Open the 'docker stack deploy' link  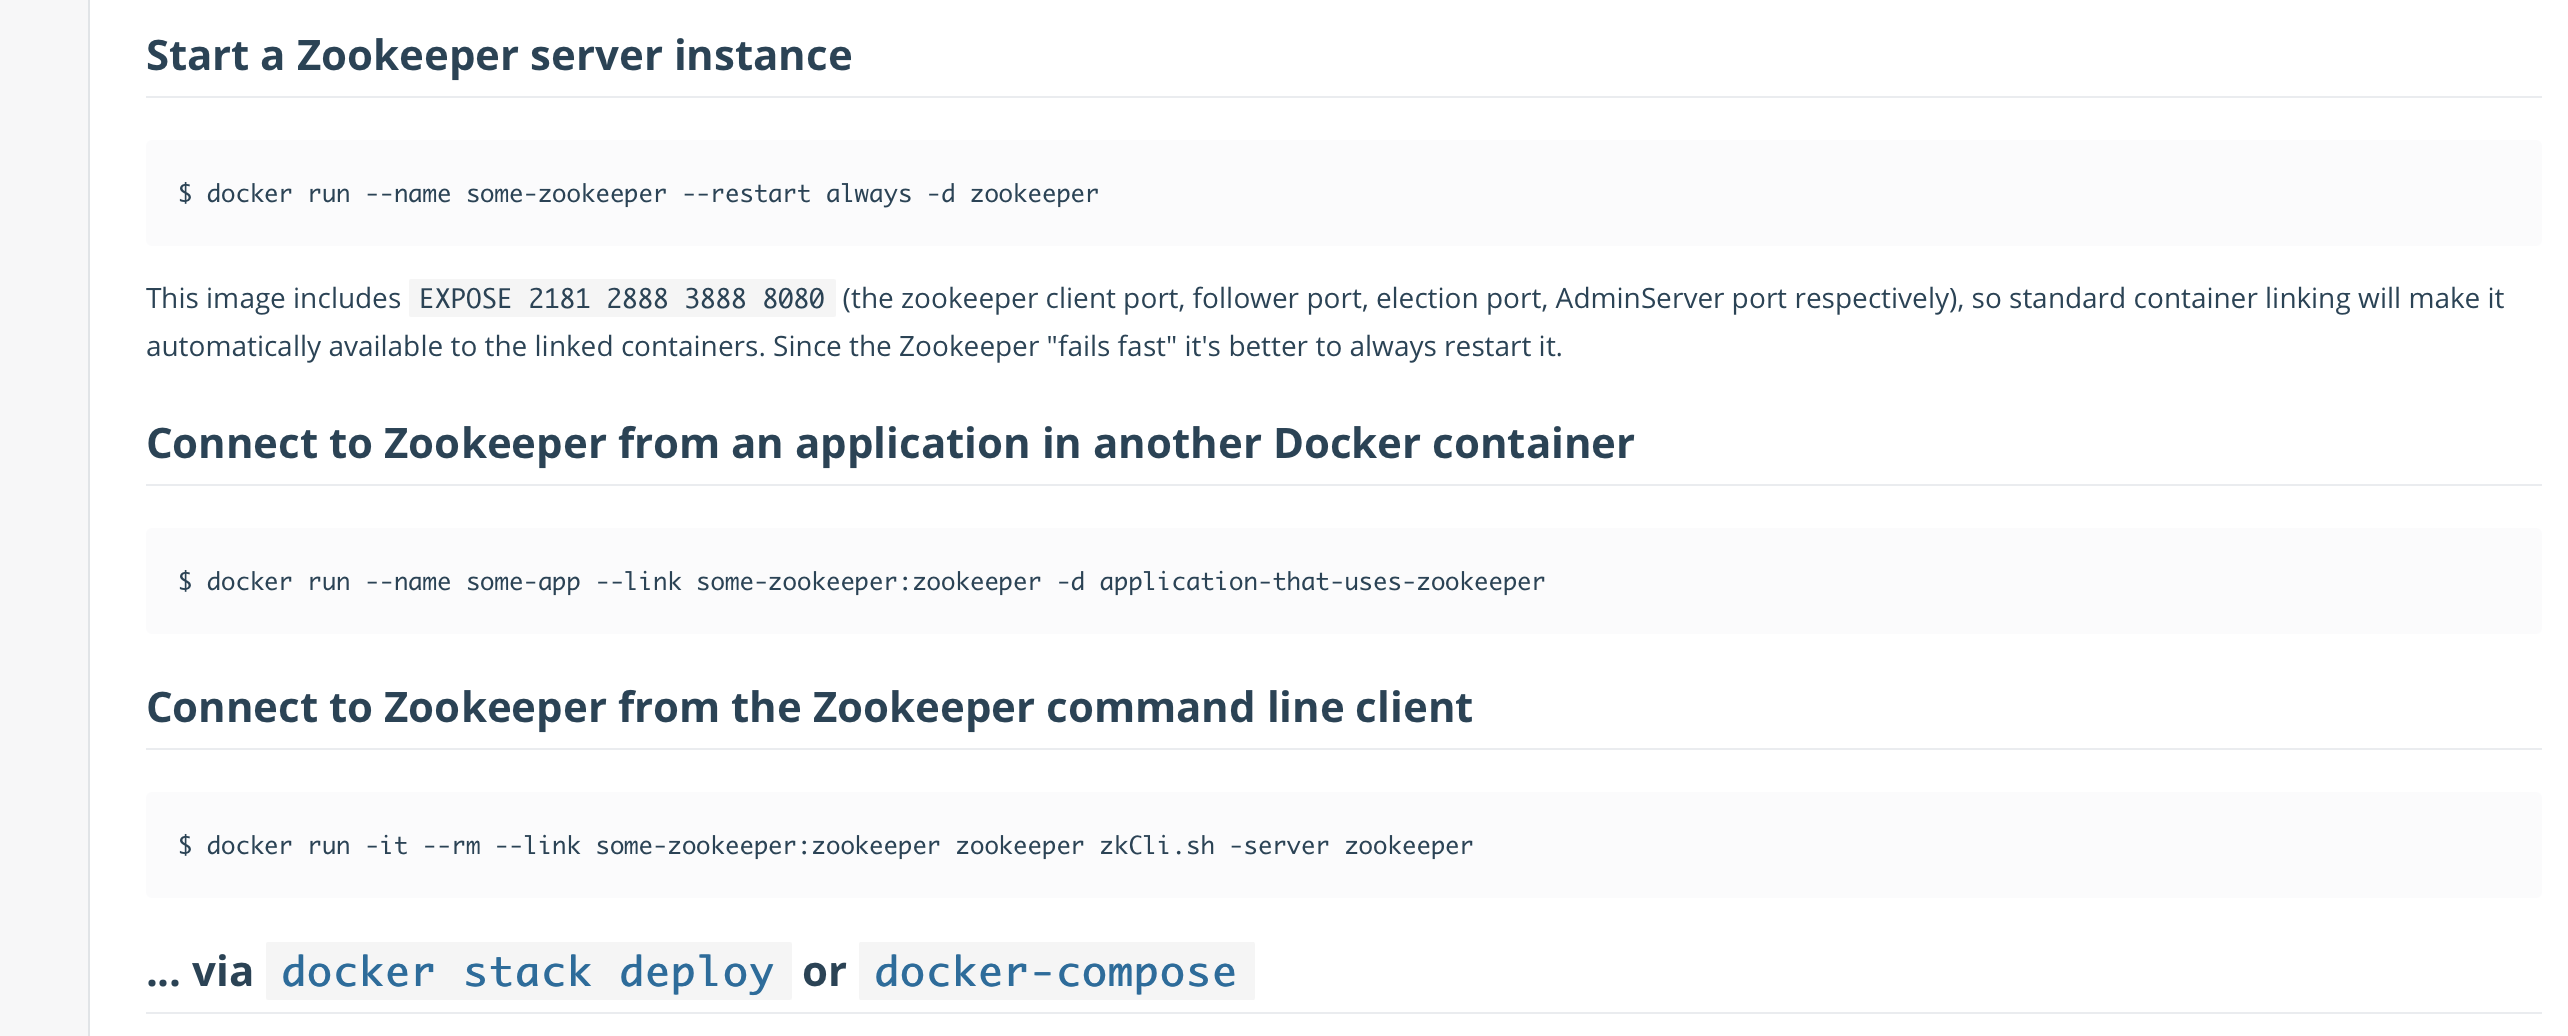click(528, 972)
